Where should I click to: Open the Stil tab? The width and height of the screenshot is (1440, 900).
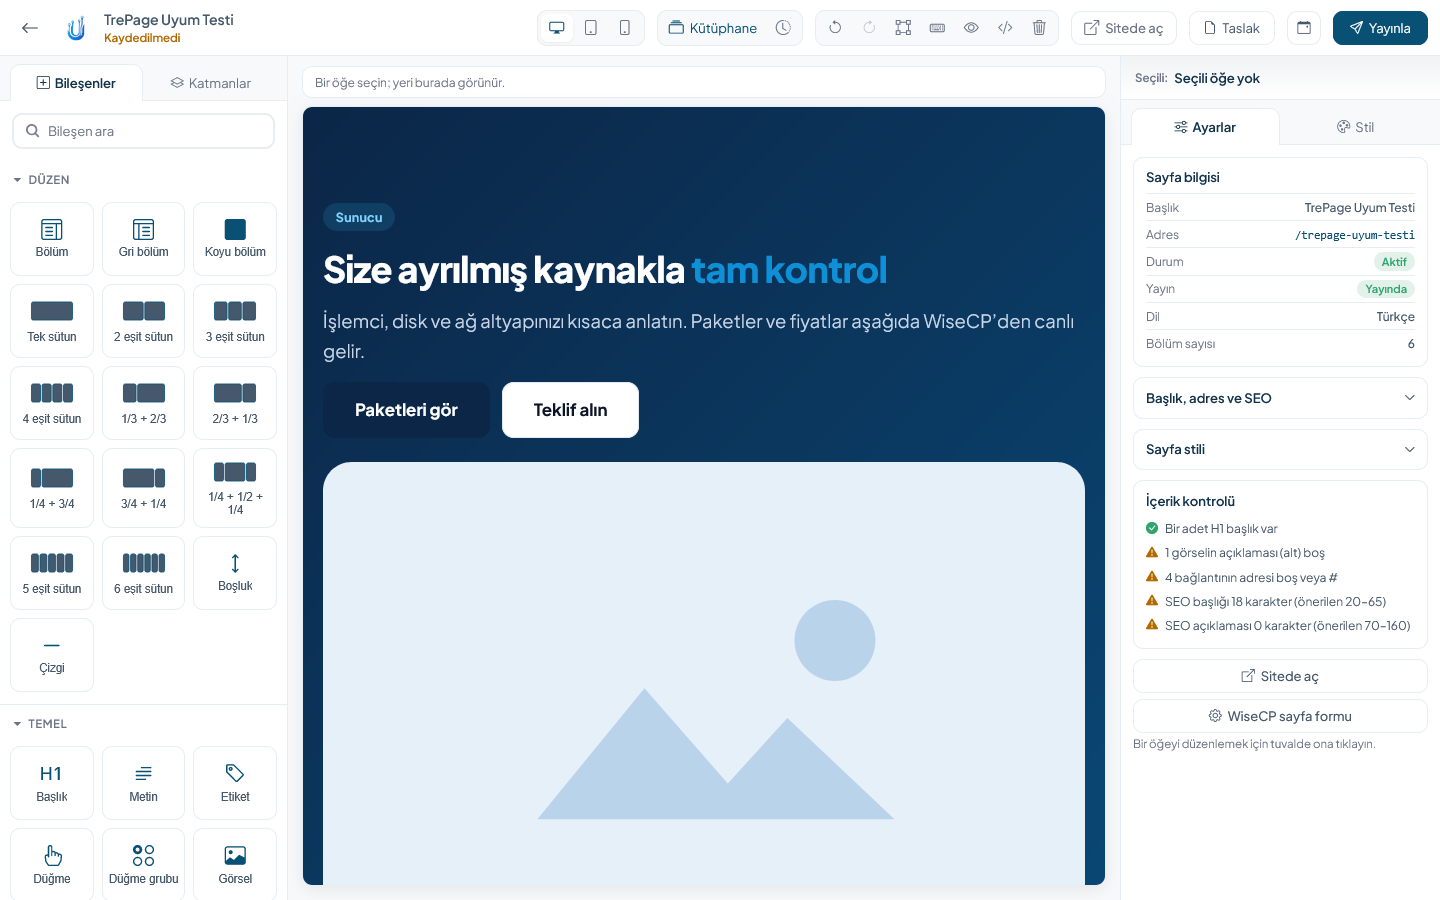click(1355, 127)
